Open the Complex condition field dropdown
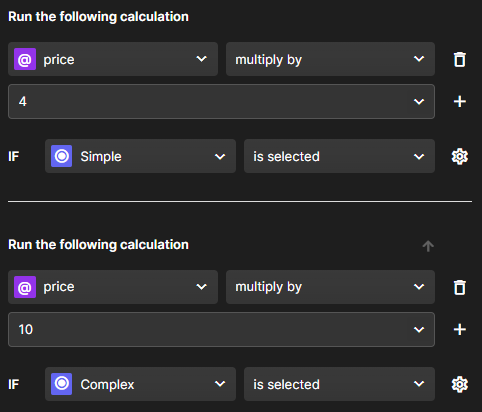 coord(140,384)
